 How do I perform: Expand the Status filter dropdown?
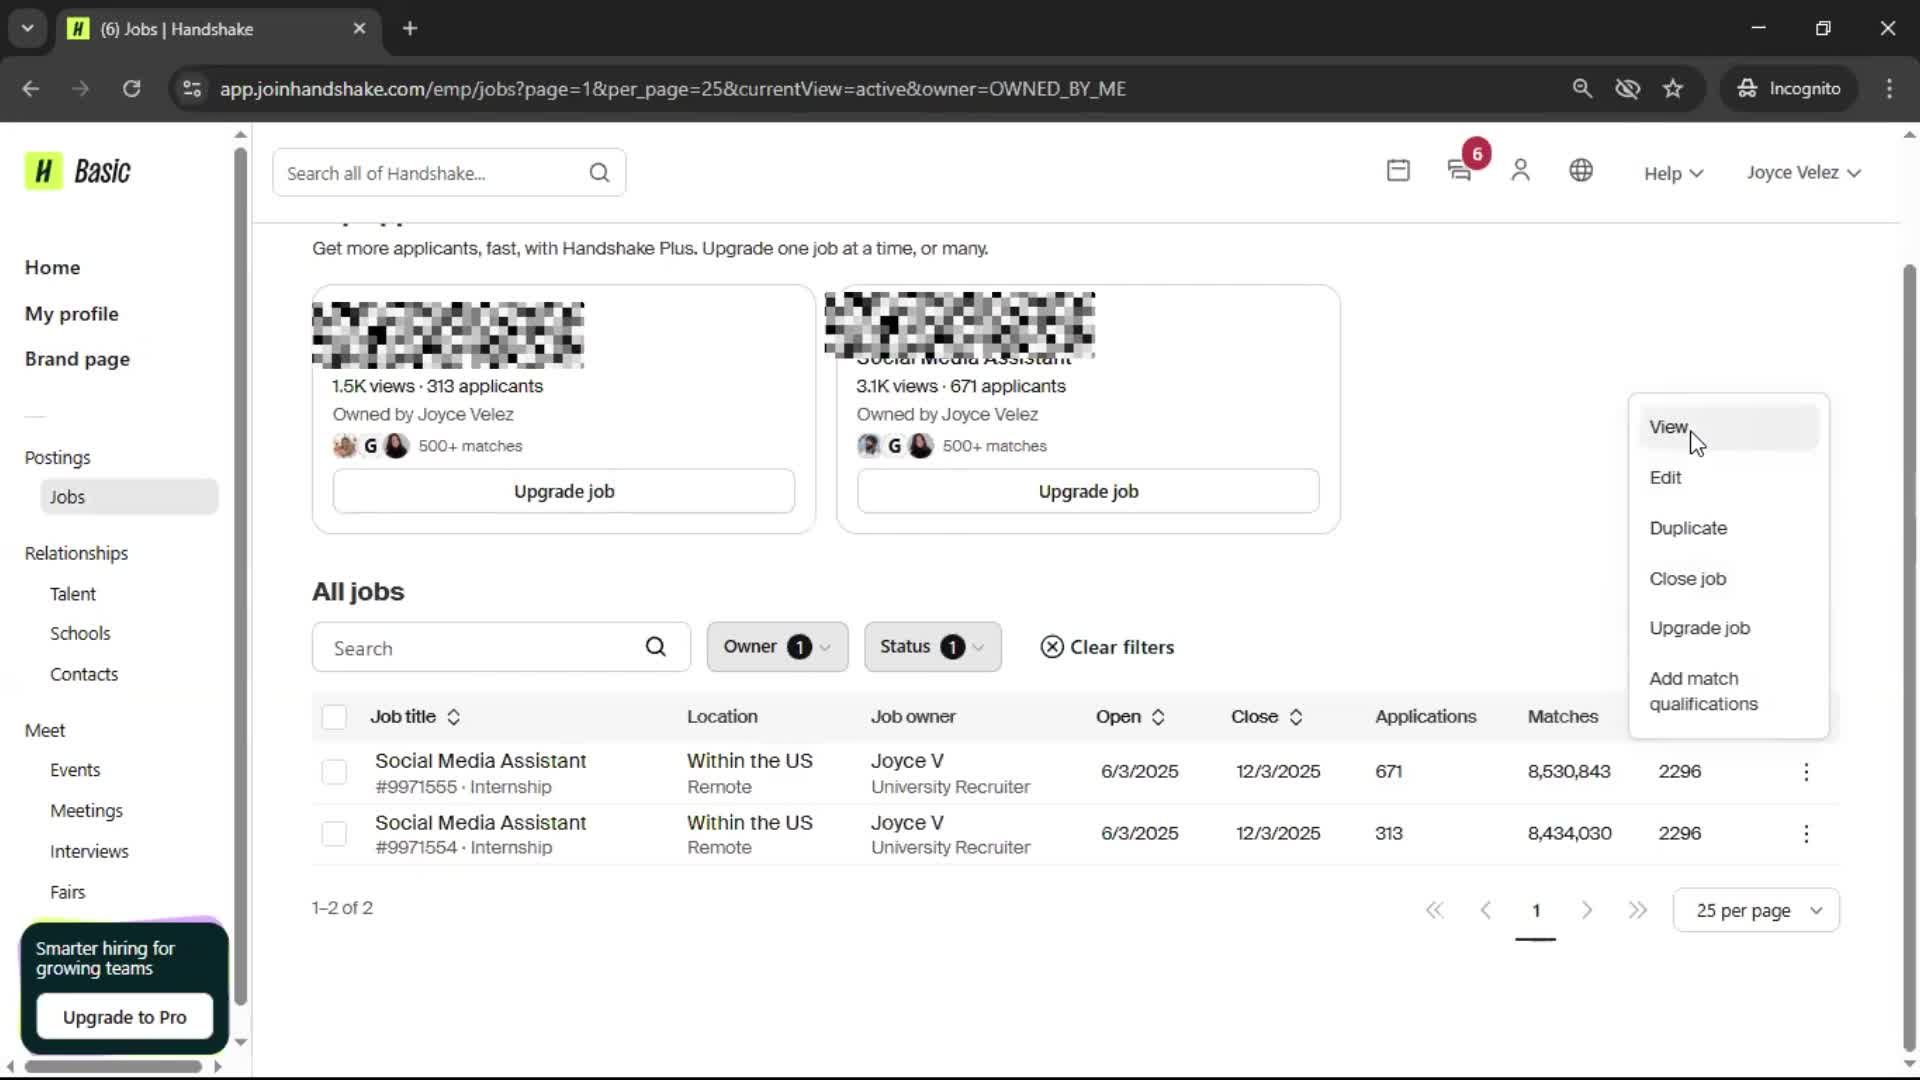[x=932, y=647]
